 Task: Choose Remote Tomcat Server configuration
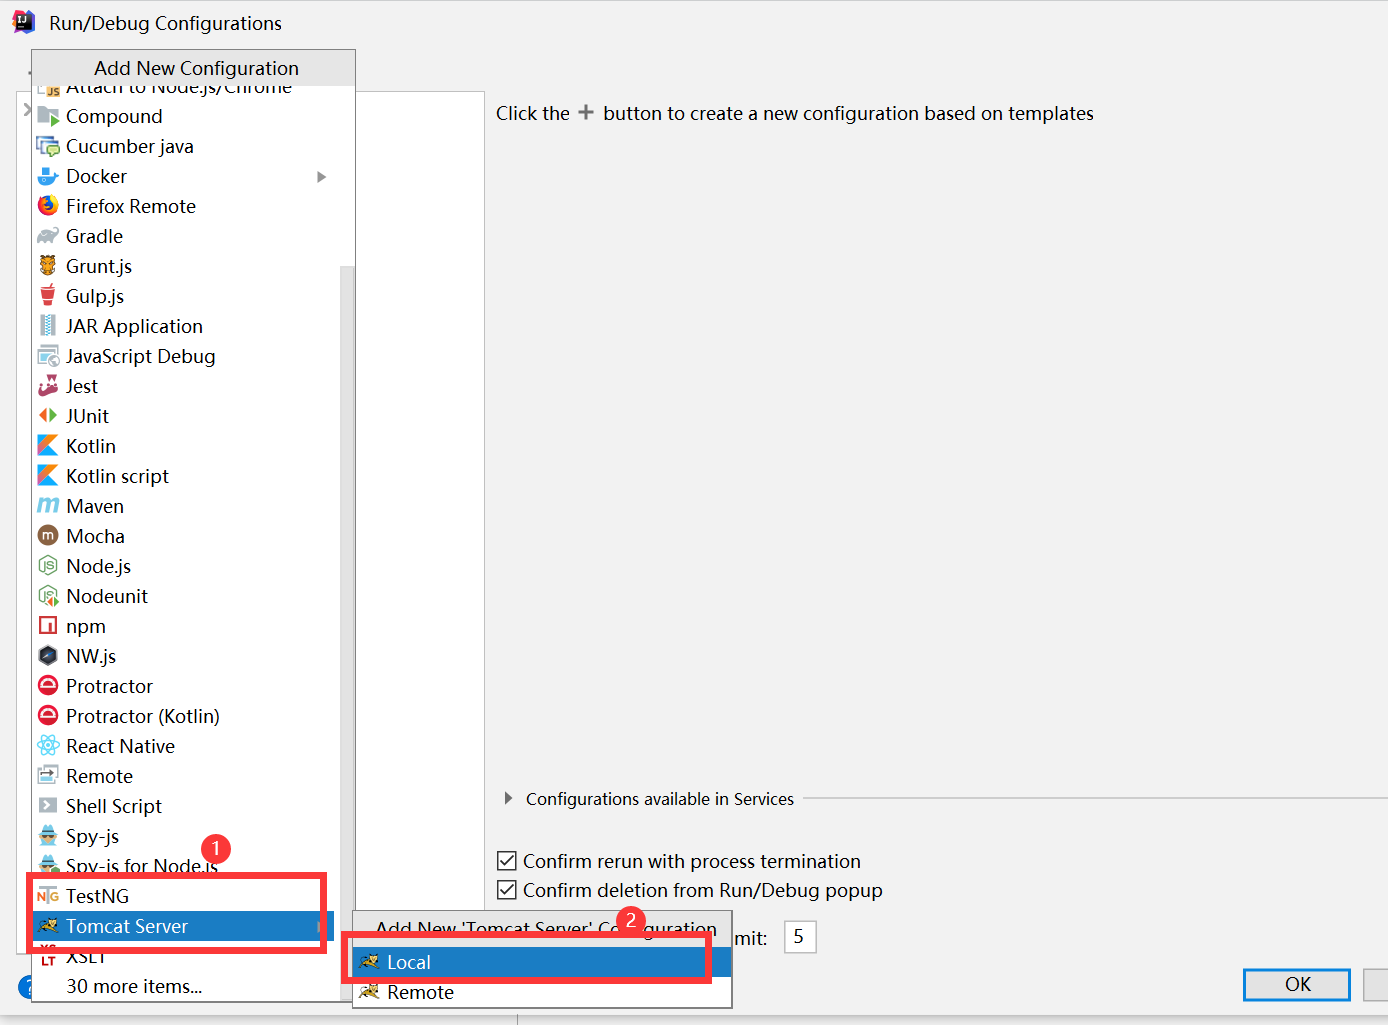coord(542,992)
